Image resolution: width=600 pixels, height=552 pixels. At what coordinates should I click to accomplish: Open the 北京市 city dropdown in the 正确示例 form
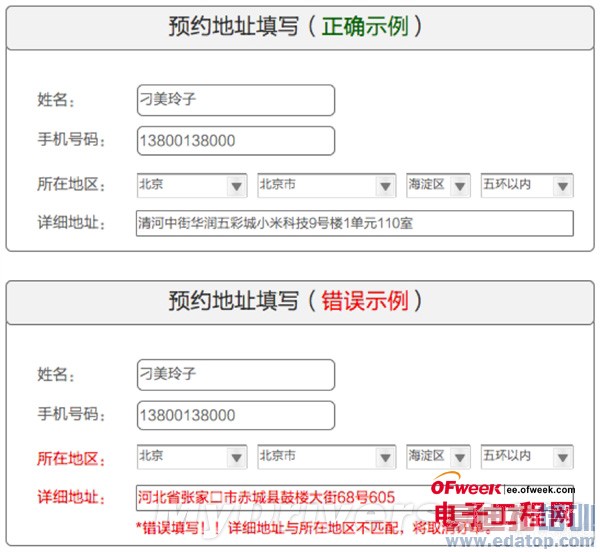[x=327, y=186]
